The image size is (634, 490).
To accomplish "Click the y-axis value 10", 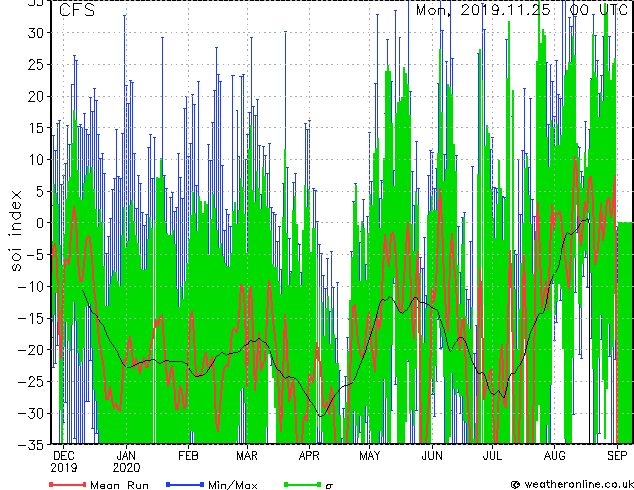I will click(x=36, y=159).
